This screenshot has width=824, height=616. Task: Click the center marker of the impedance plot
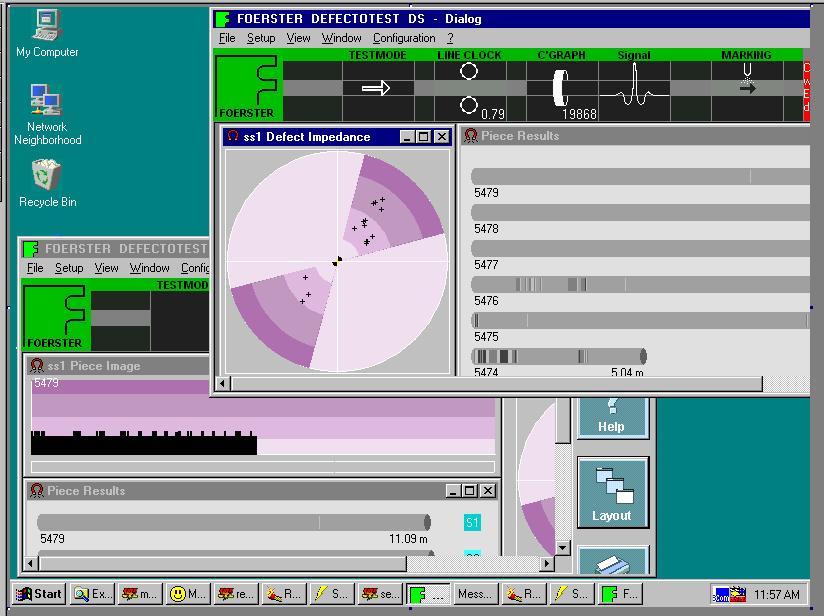[x=337, y=261]
